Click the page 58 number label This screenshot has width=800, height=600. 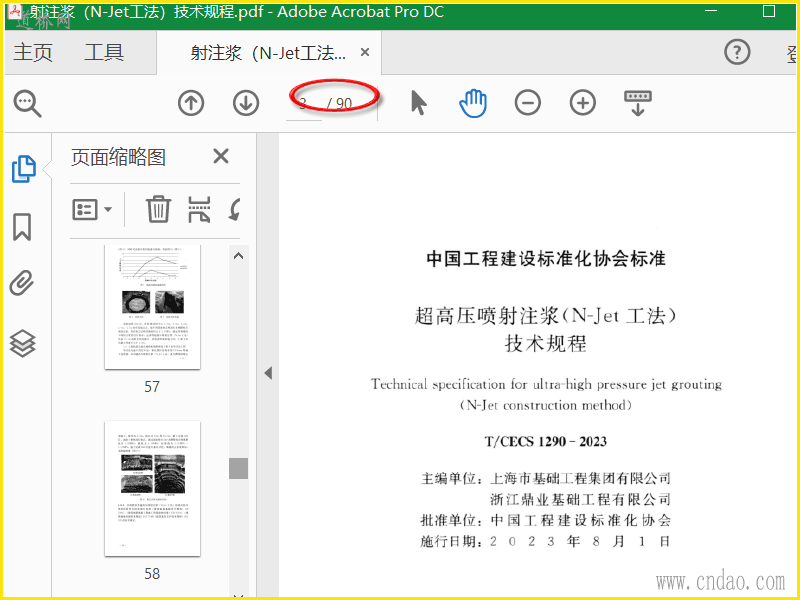coord(152,573)
